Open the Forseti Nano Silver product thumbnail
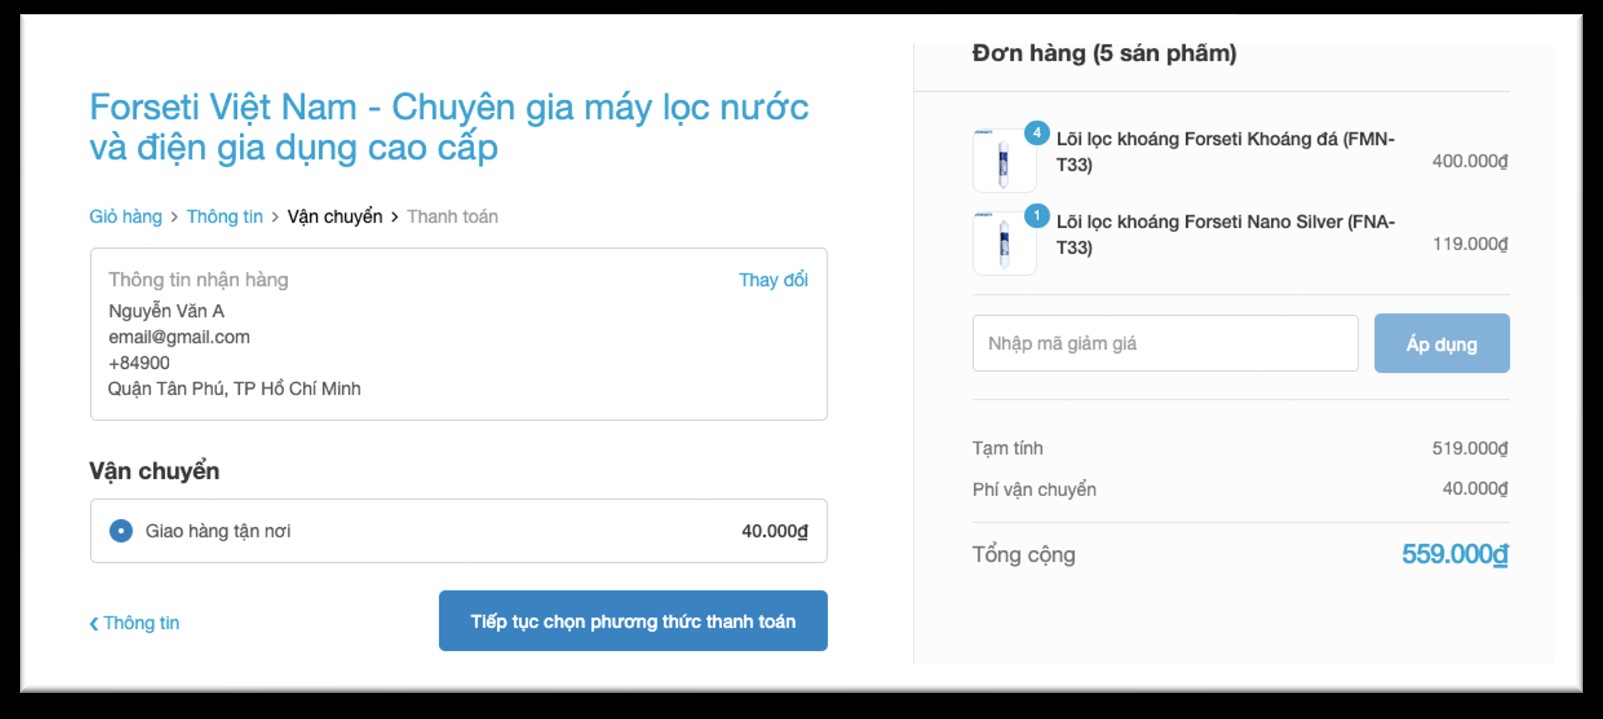Viewport: 1603px width, 719px height. coord(1004,243)
